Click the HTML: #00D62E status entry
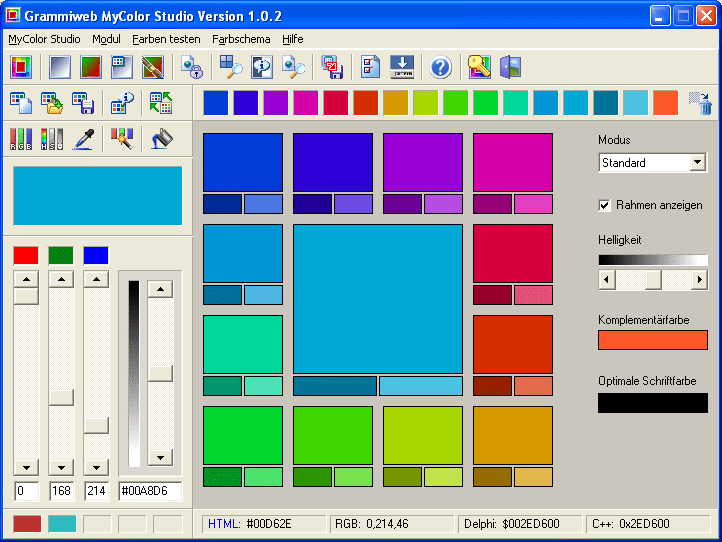This screenshot has height=542, width=722. [264, 524]
